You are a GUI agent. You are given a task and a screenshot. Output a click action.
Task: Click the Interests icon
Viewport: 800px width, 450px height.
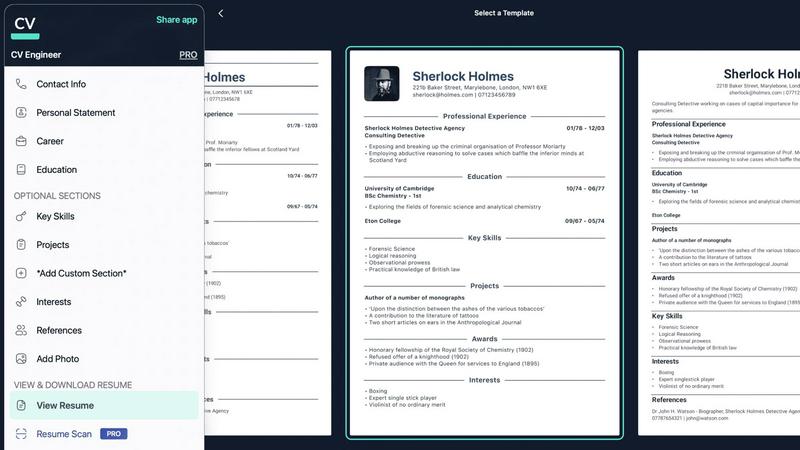coord(21,302)
